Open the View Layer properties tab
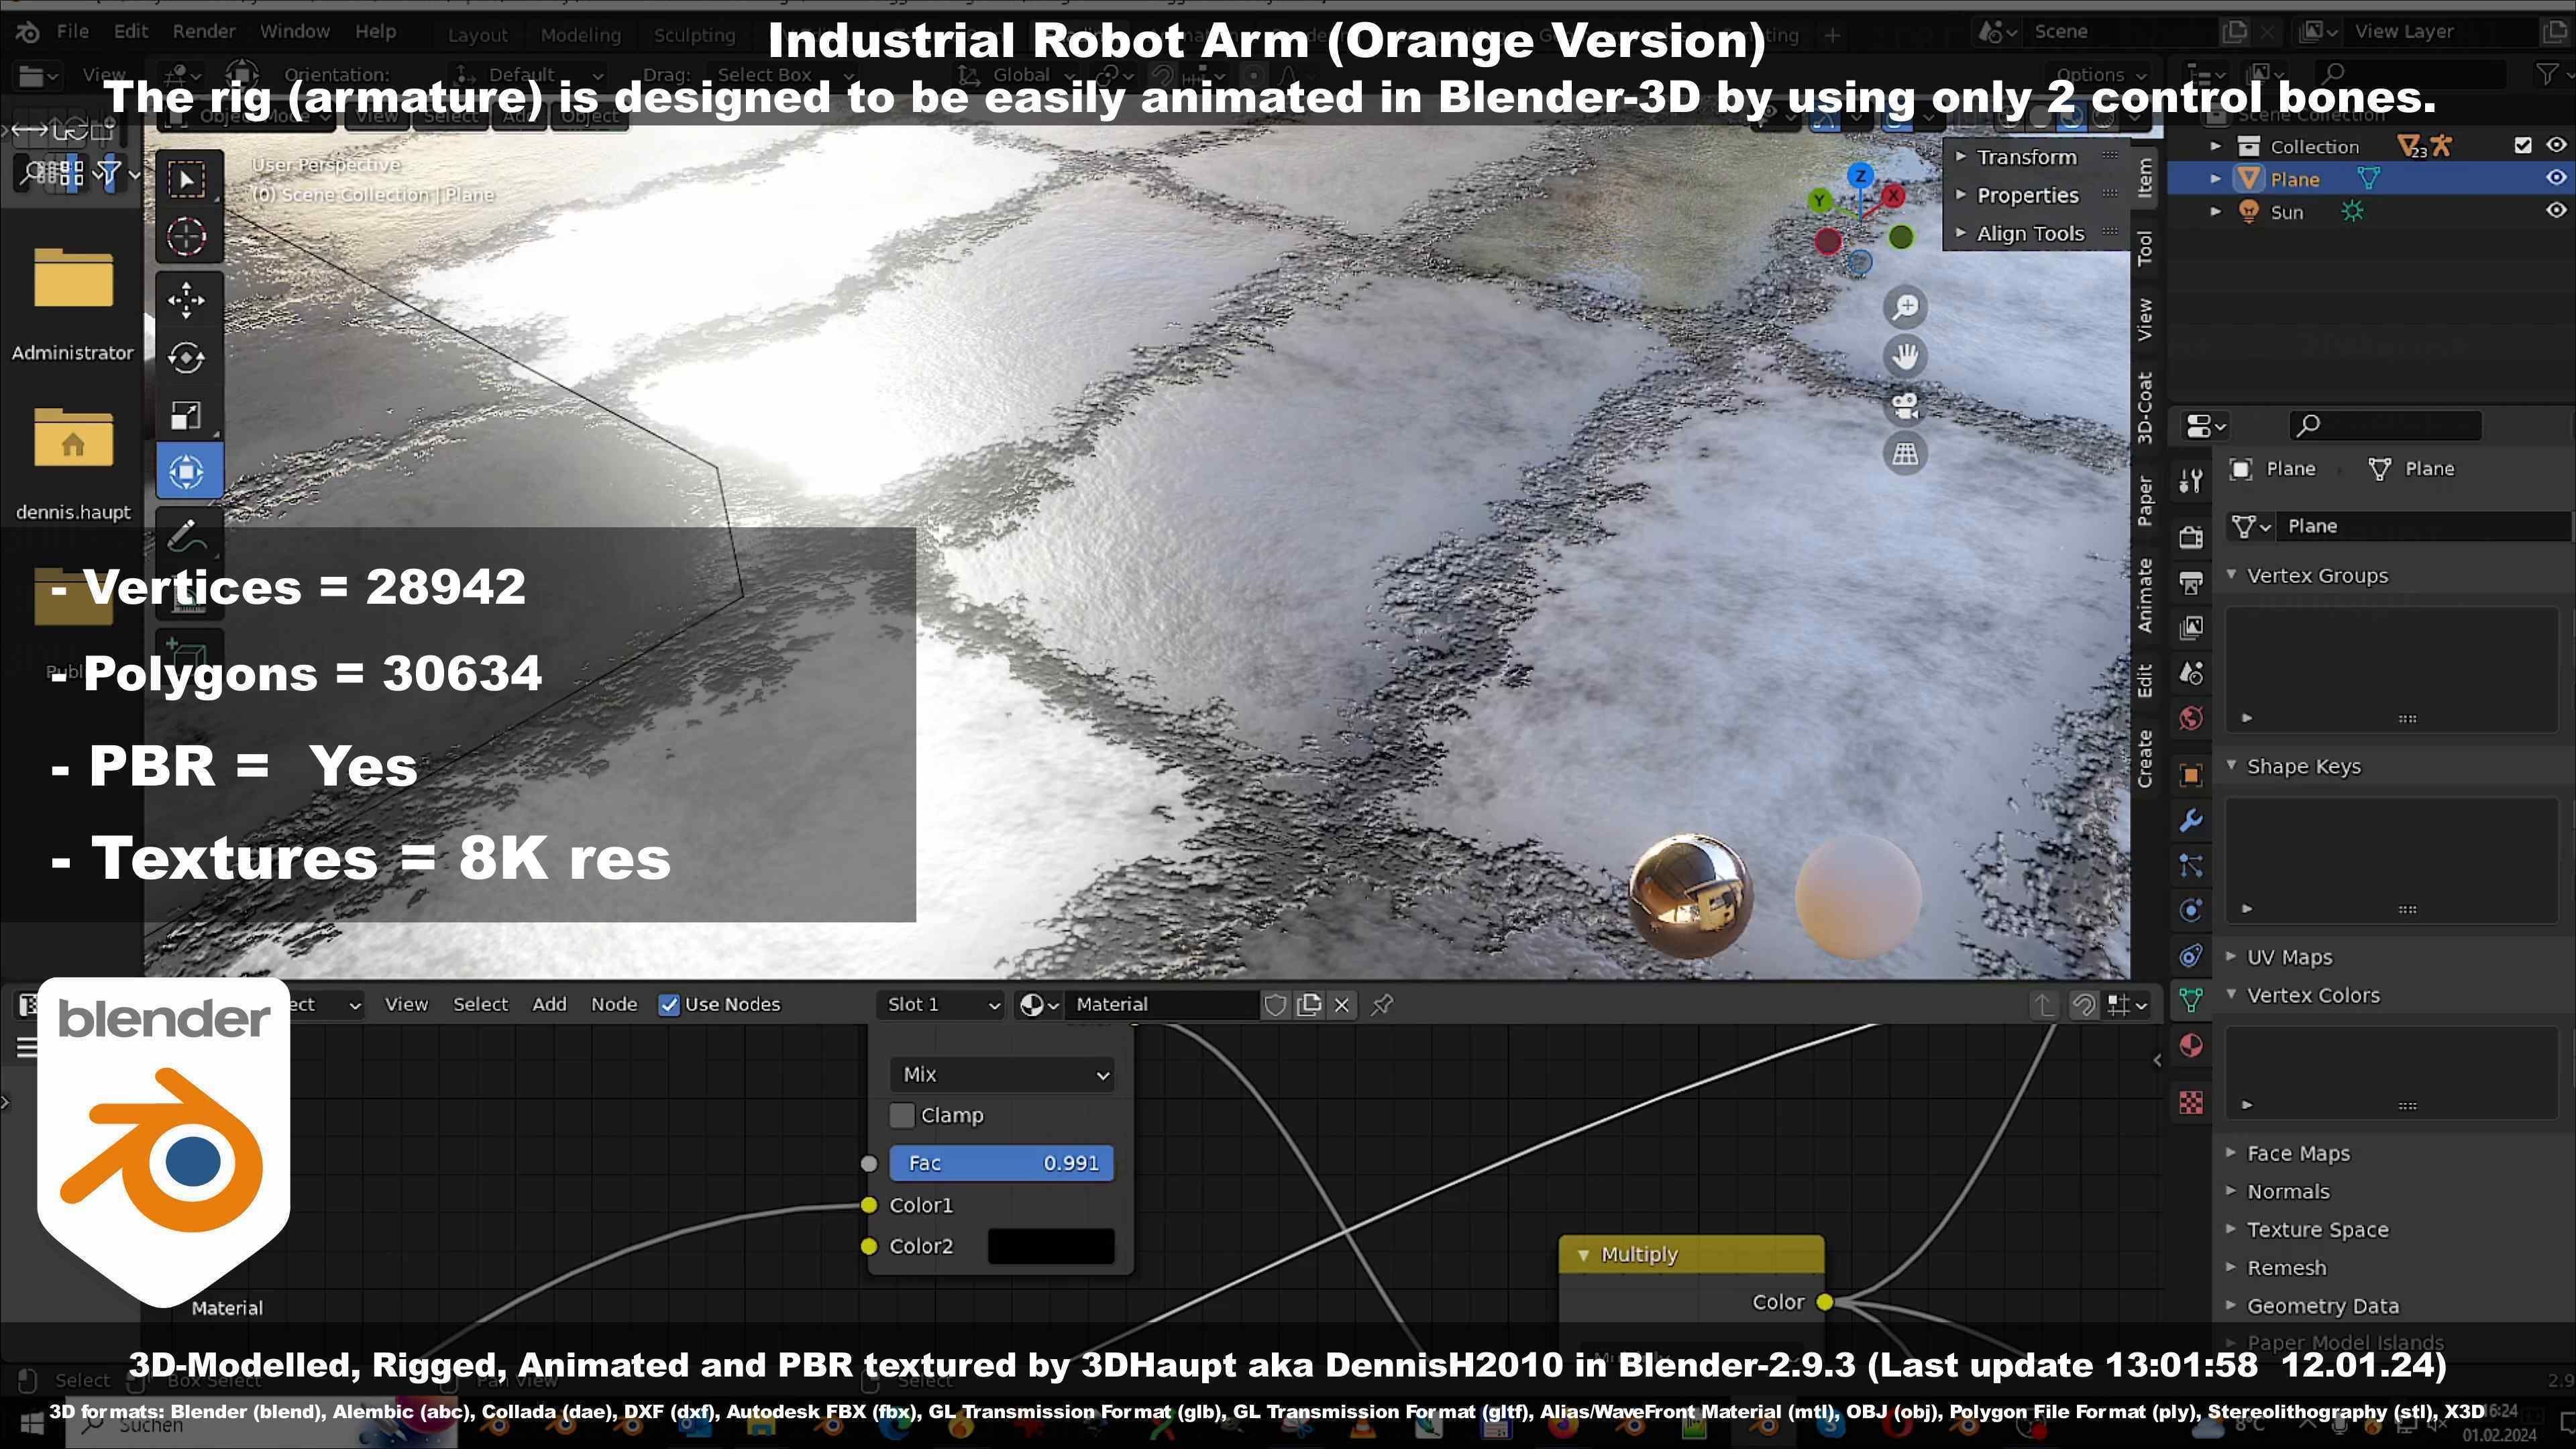 (2191, 628)
